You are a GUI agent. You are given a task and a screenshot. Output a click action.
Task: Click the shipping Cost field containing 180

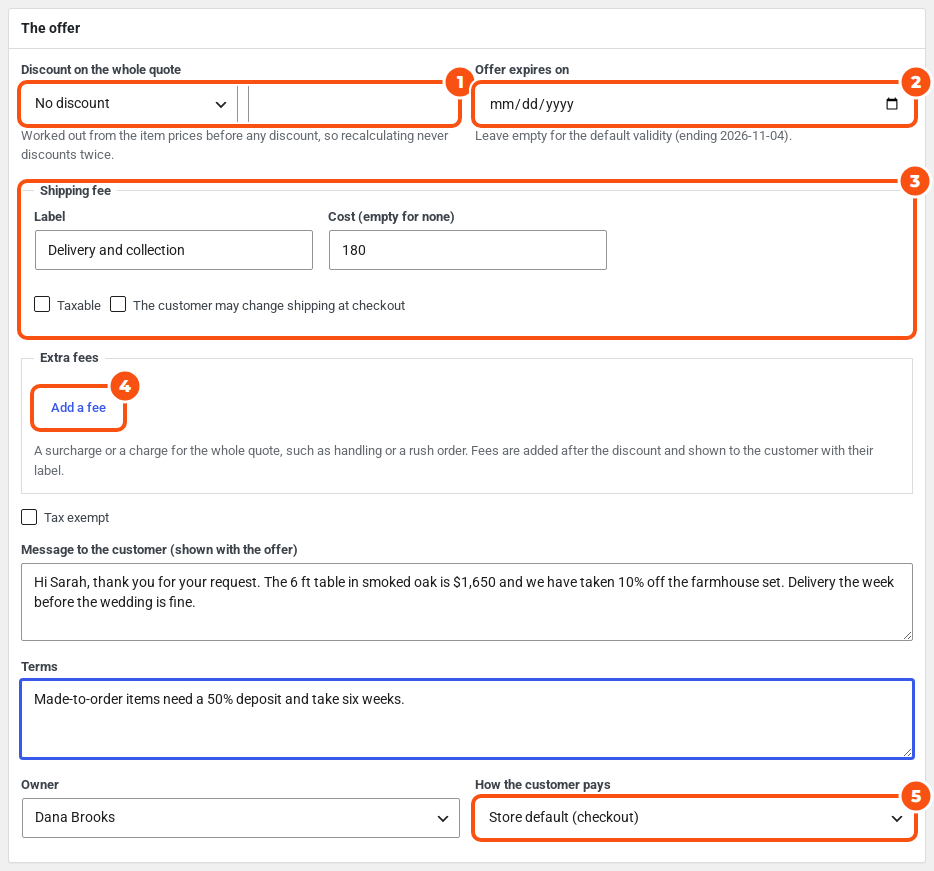coord(468,250)
